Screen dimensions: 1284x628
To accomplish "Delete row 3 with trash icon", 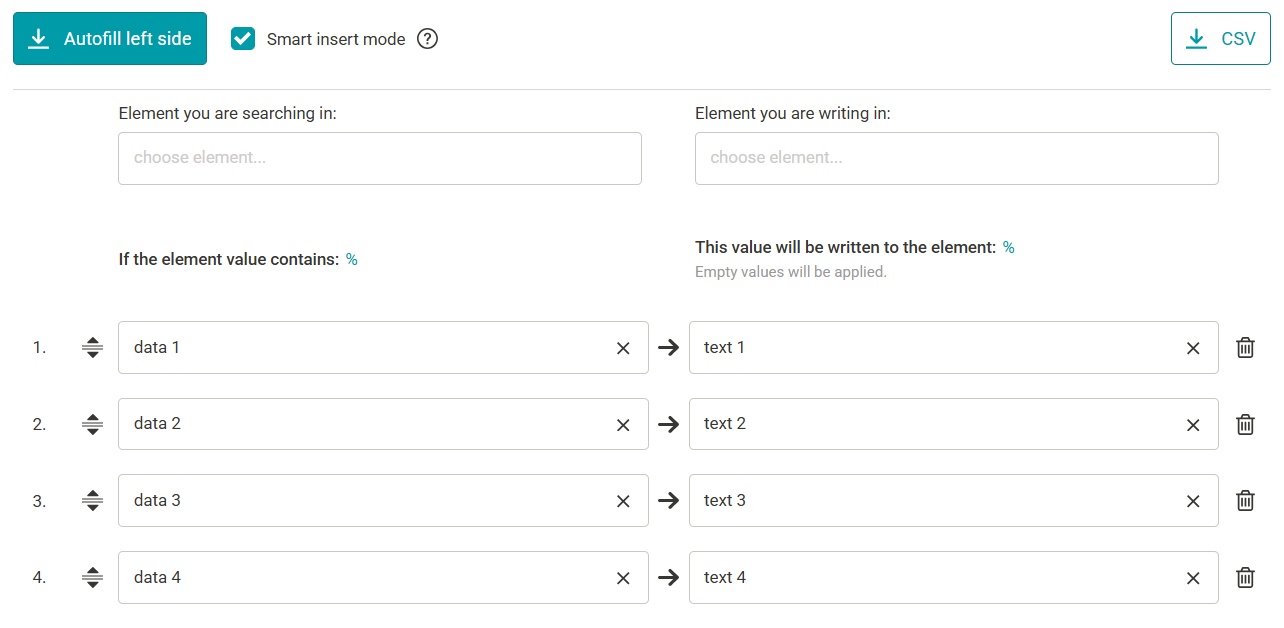I will tap(1245, 501).
